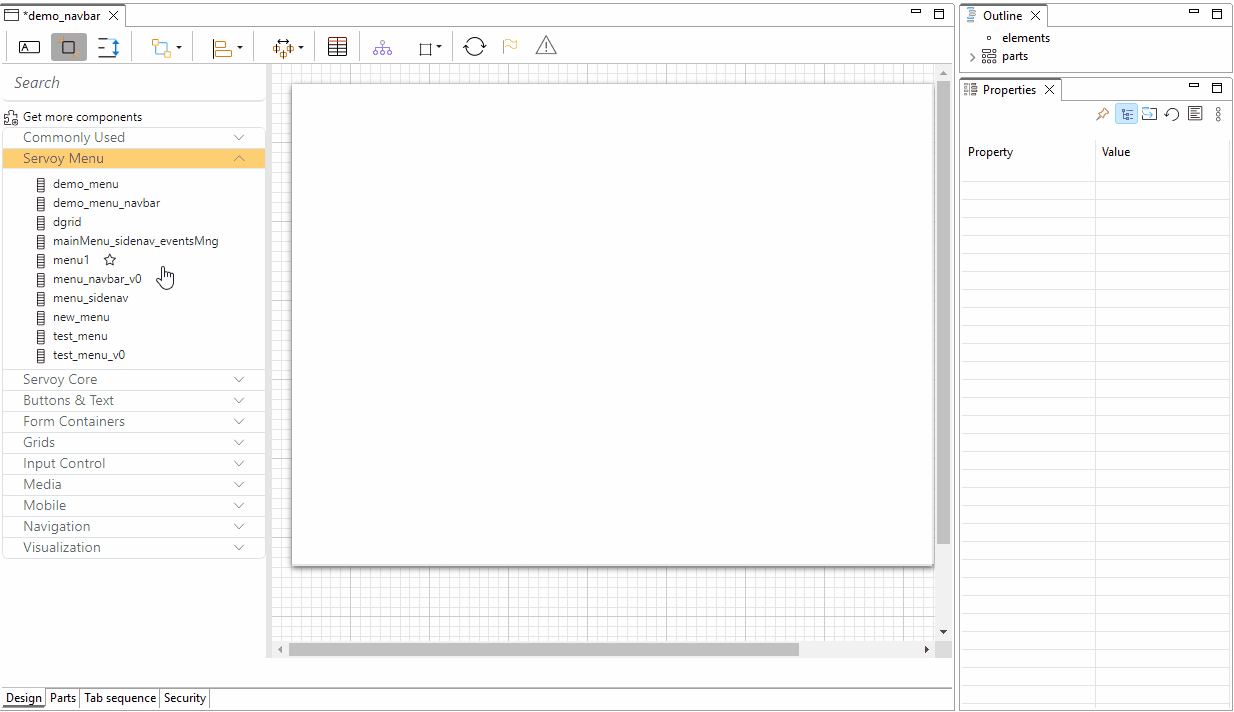Click the labeled-field placement toolbar icon
The height and width of the screenshot is (712, 1234).
point(30,47)
